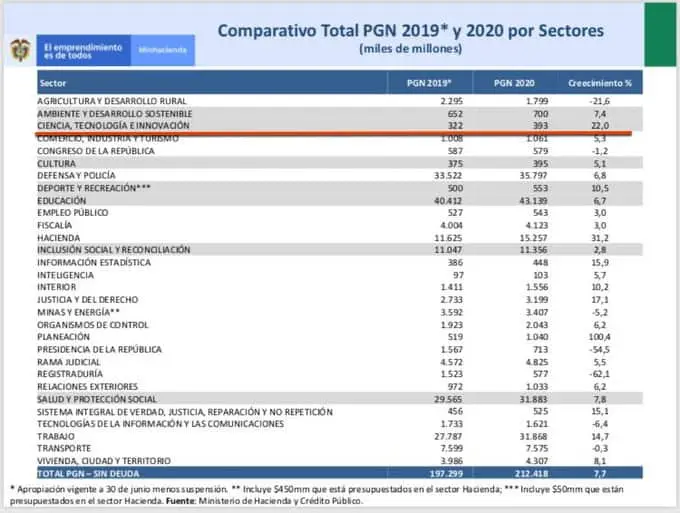Select the 'ORGANISMOS DE CONTROL' row label
Viewport: 680px width, 513px height.
pos(93,325)
